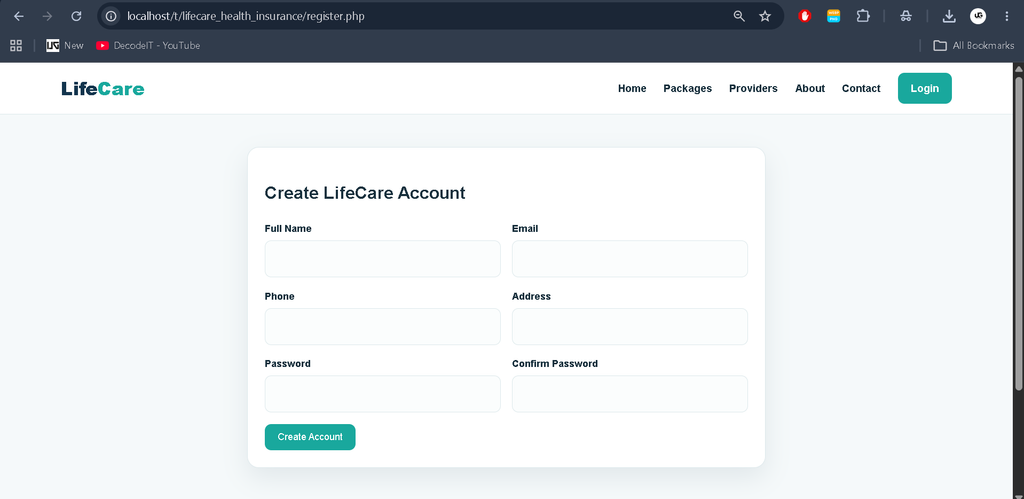The width and height of the screenshot is (1024, 499).
Task: Open the browser profile avatar
Action: coord(978,16)
